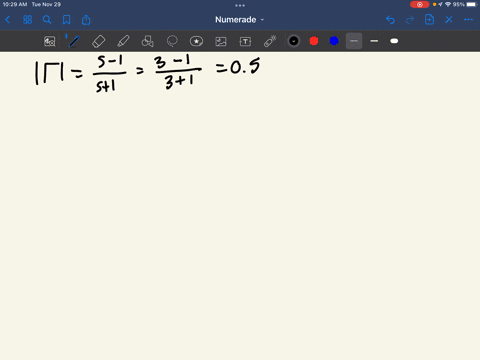Image resolution: width=480 pixels, height=360 pixels.
Task: Tap the three-dot multitasking handle
Action: pos(240,5)
